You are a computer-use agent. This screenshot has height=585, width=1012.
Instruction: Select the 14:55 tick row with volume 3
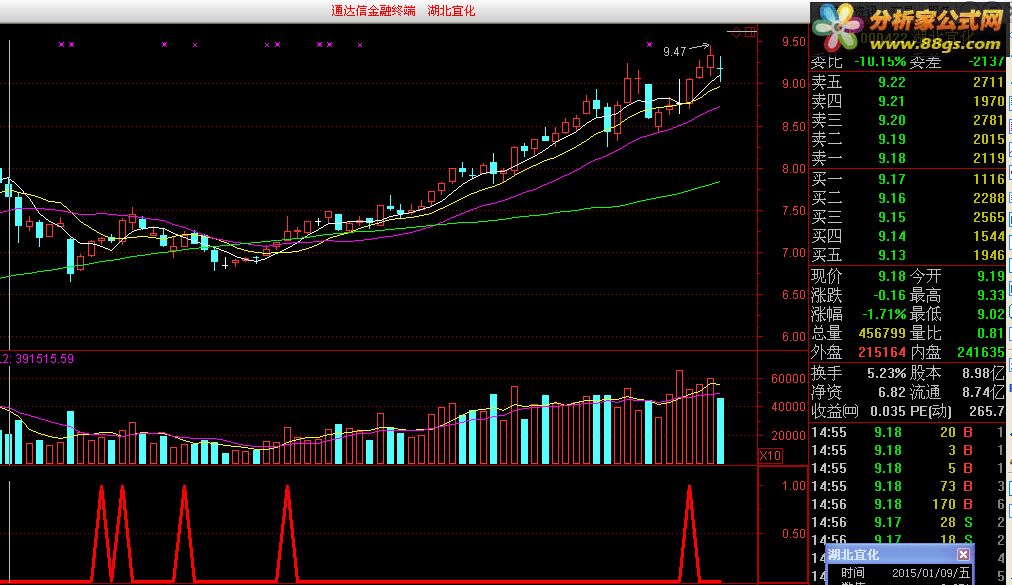click(x=907, y=451)
